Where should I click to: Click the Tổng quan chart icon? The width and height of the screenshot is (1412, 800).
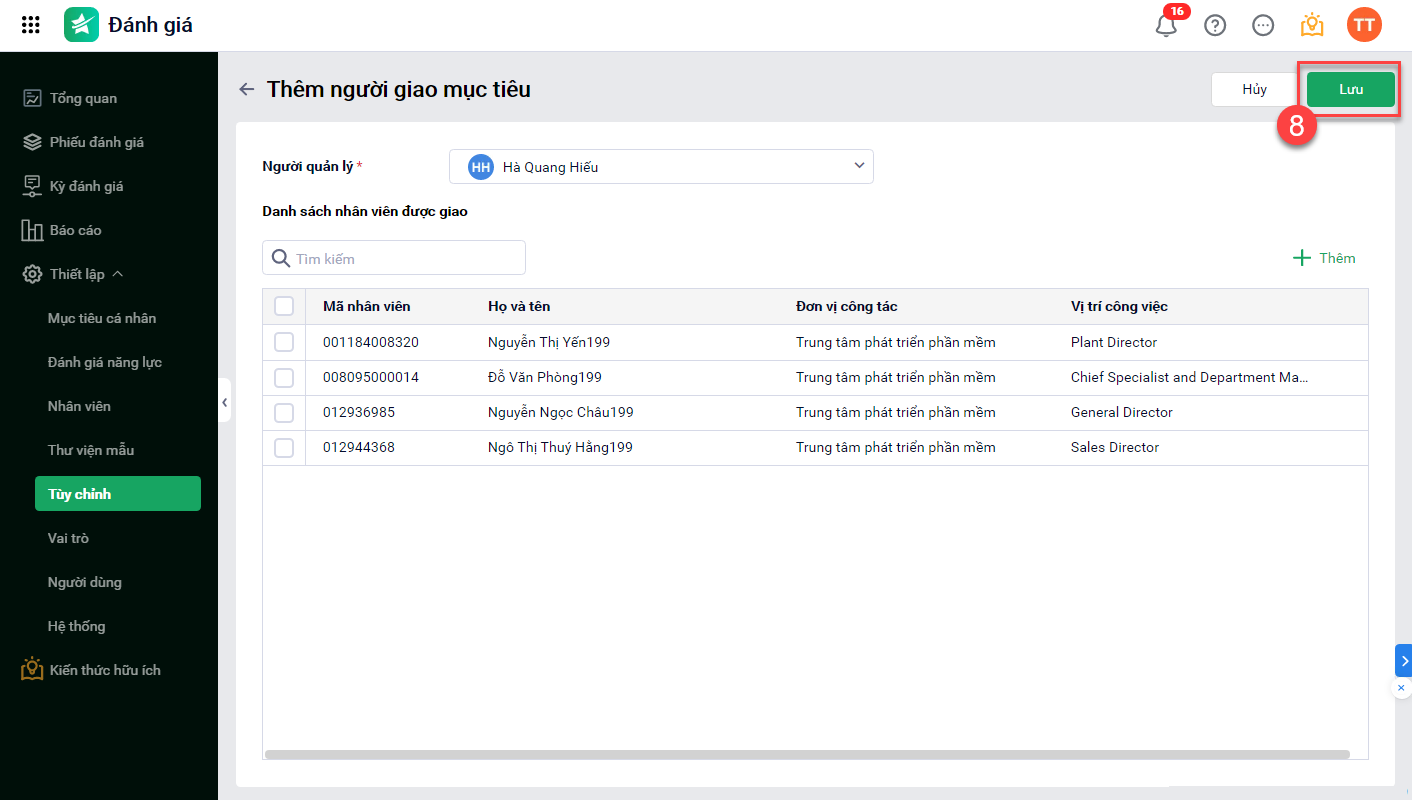point(32,98)
